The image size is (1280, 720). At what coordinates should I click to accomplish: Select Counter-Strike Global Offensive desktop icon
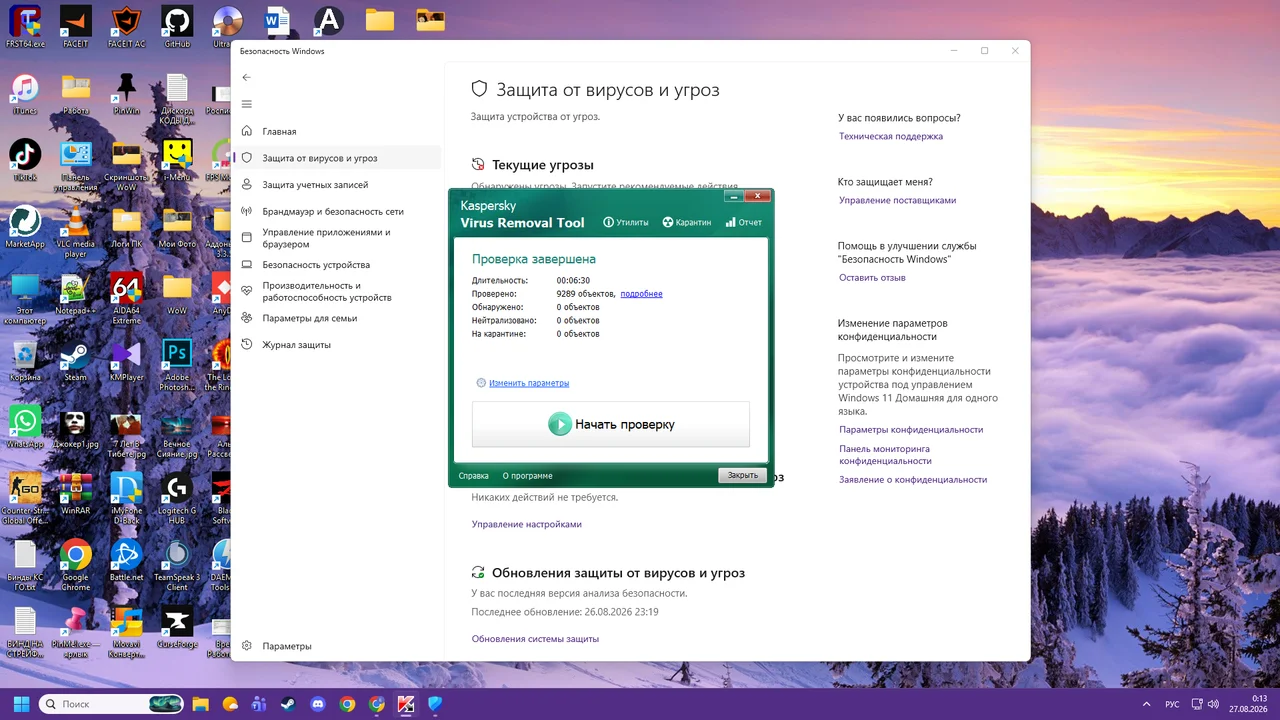pyautogui.click(x=25, y=498)
